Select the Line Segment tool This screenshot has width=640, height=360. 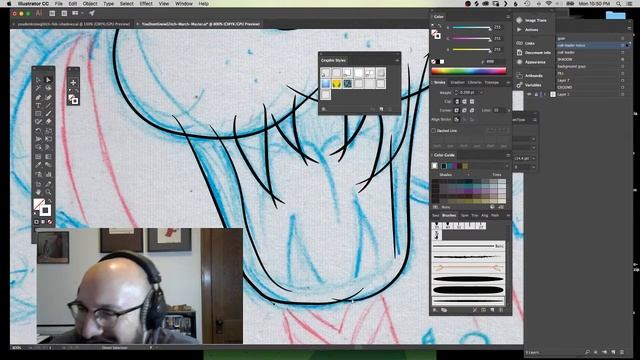coord(49,105)
